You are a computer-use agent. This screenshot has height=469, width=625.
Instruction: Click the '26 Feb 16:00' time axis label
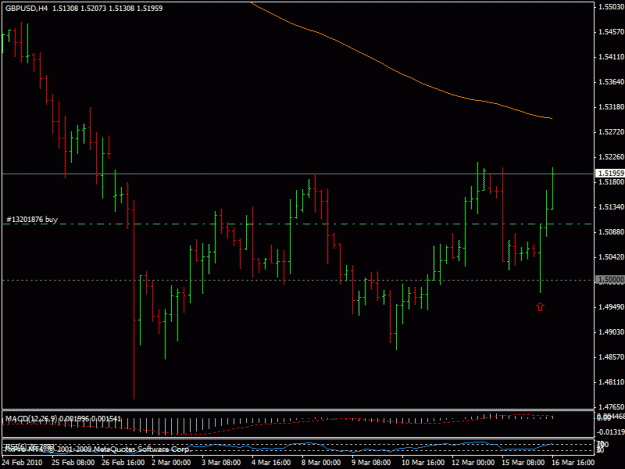[x=123, y=462]
